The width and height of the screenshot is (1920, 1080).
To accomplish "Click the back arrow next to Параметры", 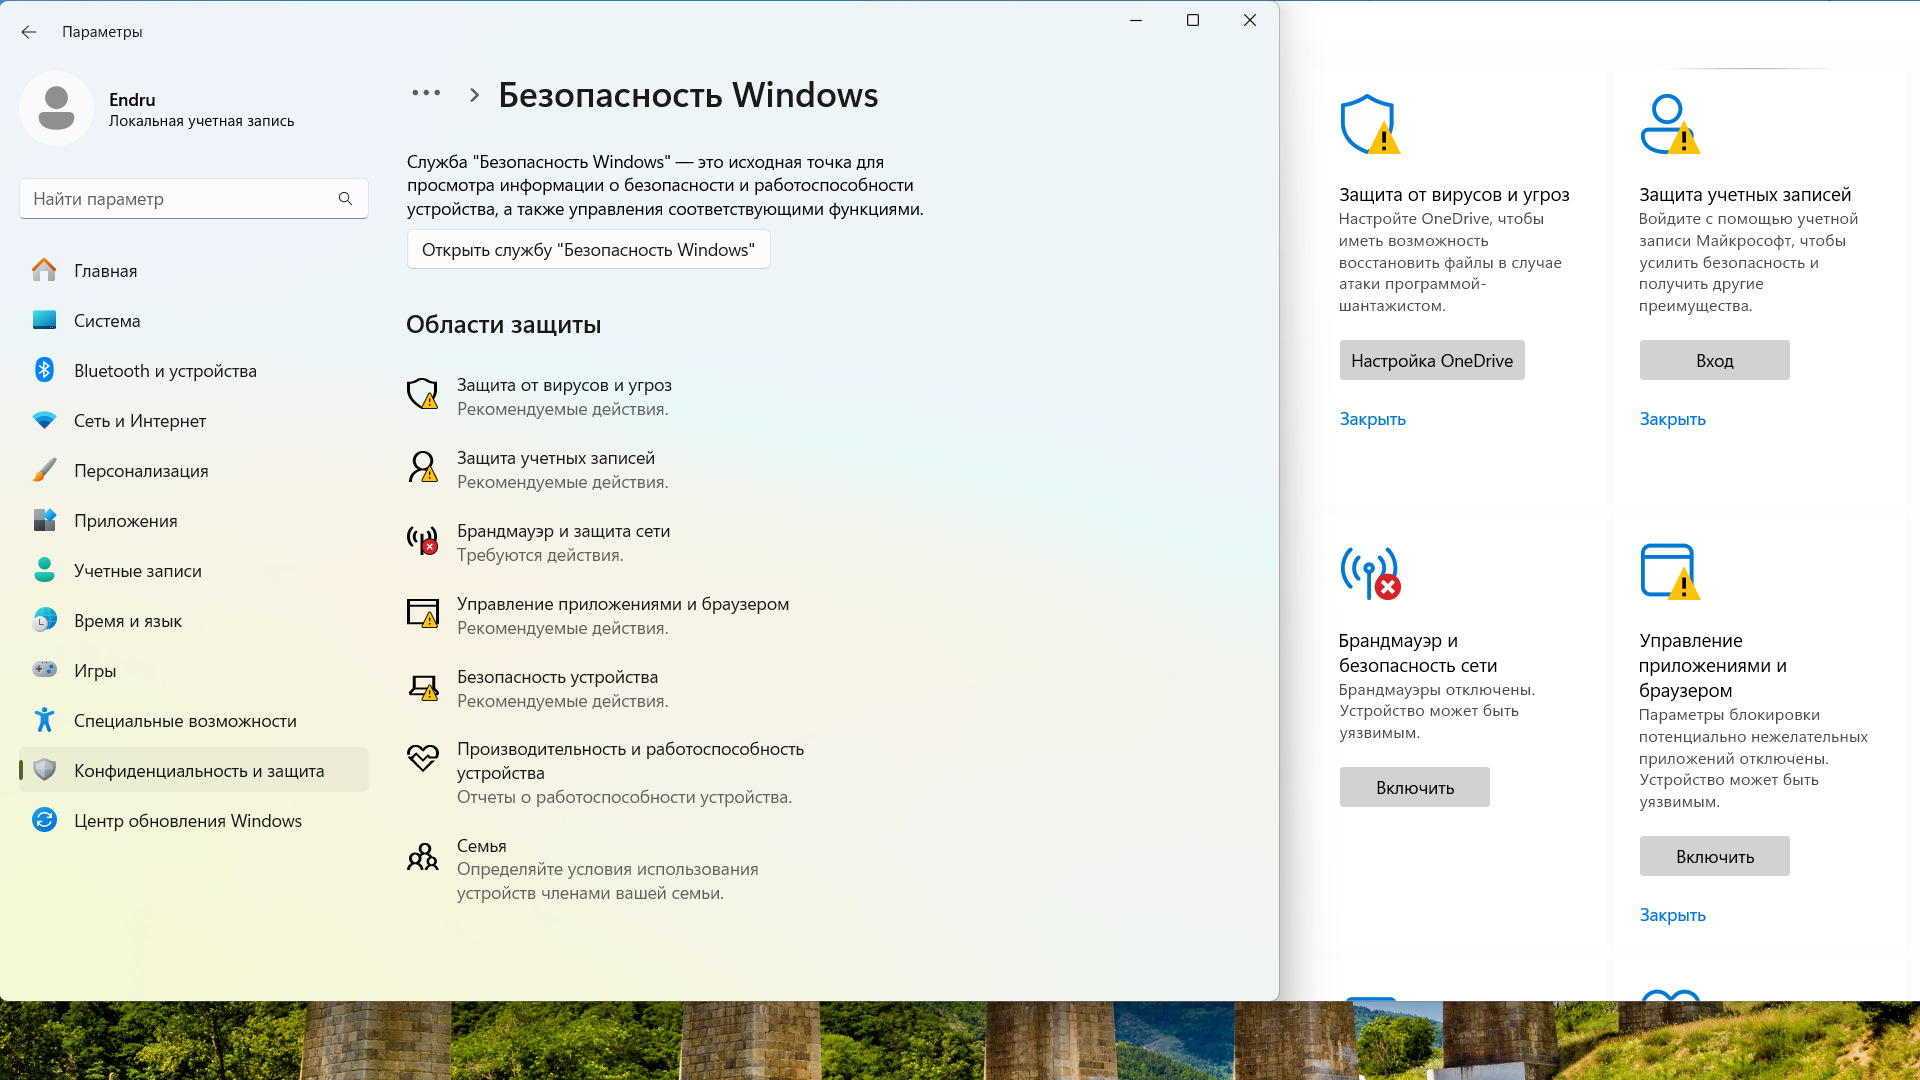I will [x=29, y=32].
